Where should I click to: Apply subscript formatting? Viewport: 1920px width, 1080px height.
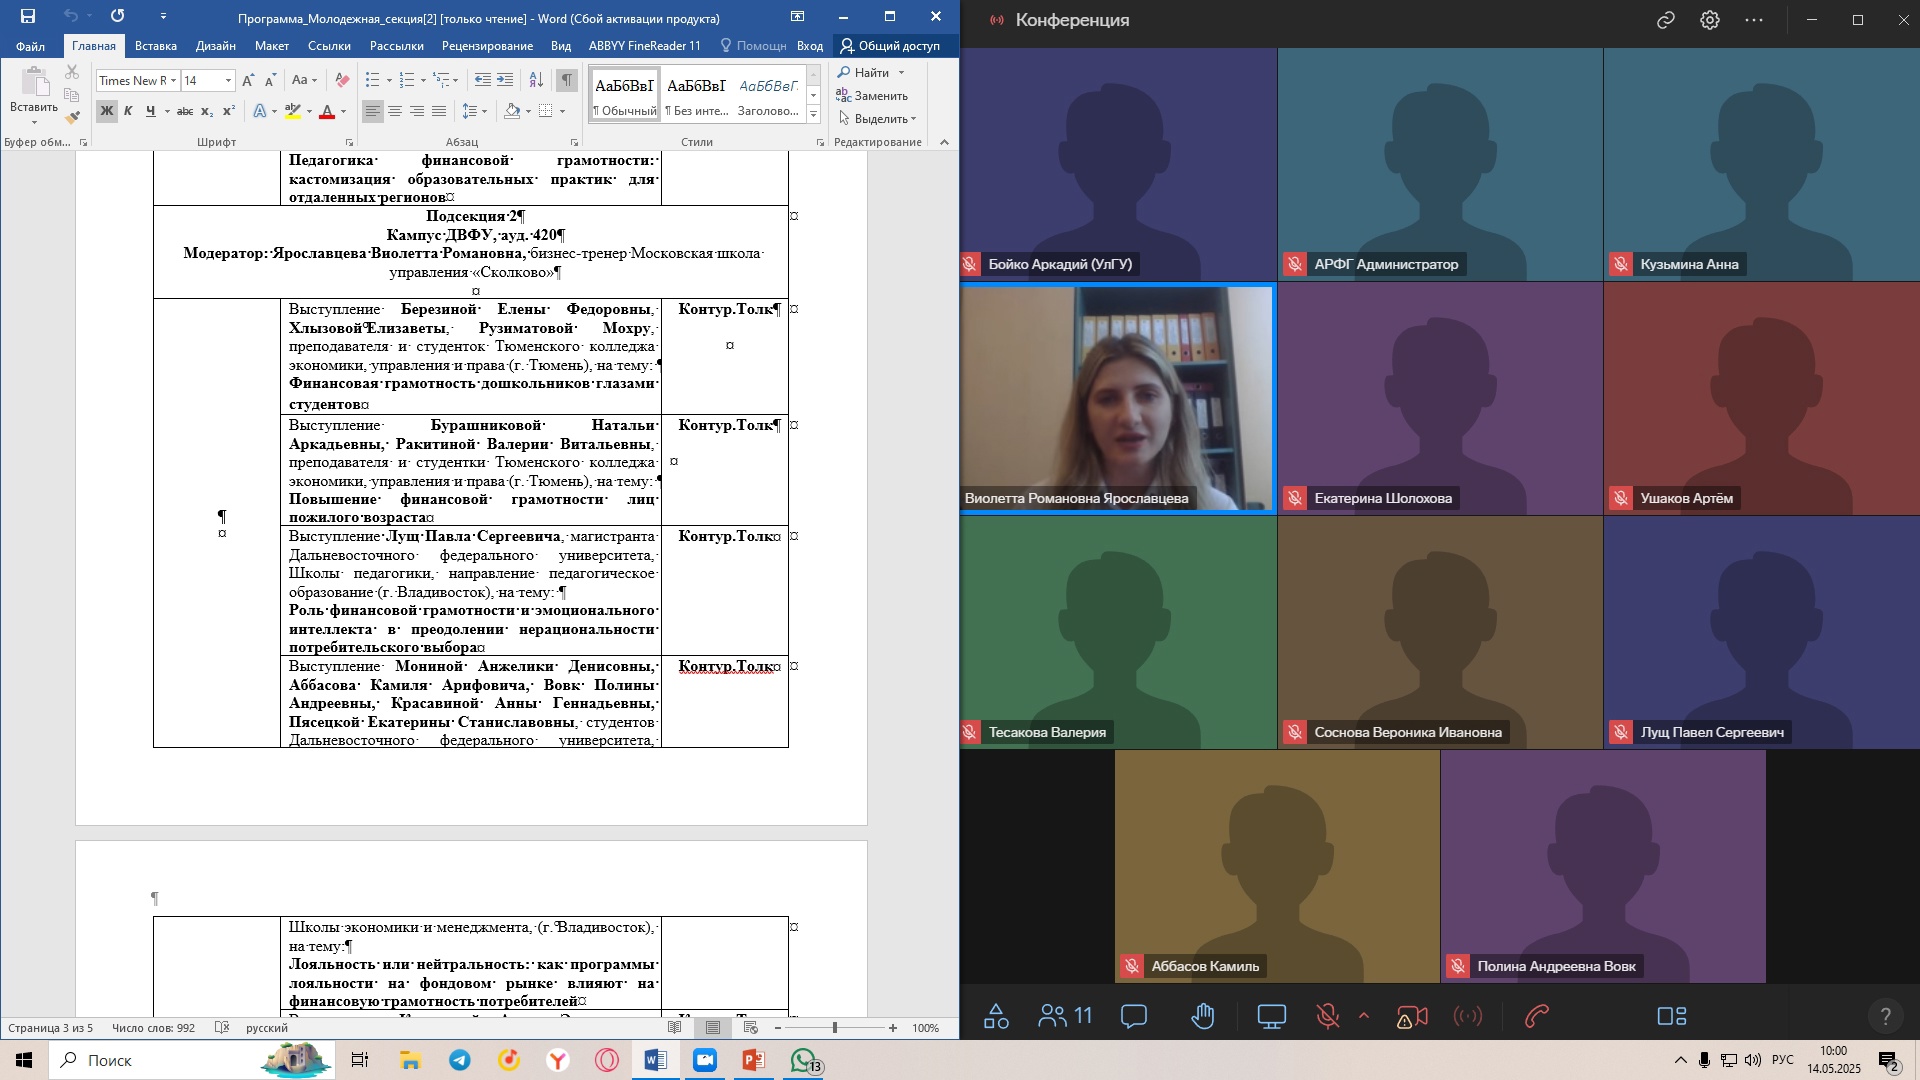click(x=207, y=111)
